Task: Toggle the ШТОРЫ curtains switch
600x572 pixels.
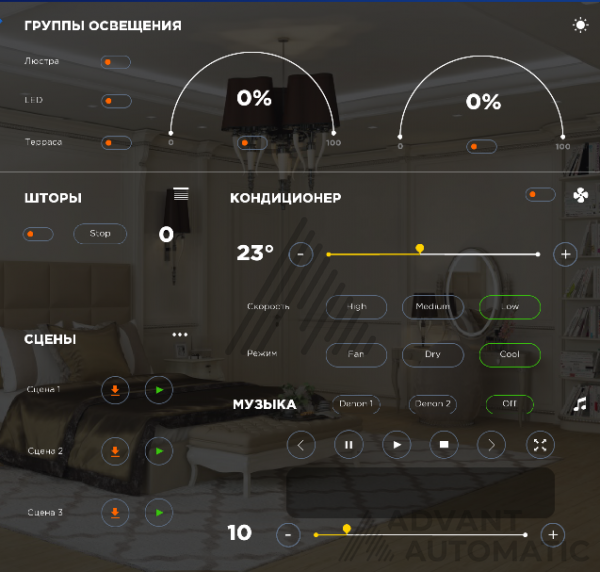Action: click(38, 234)
